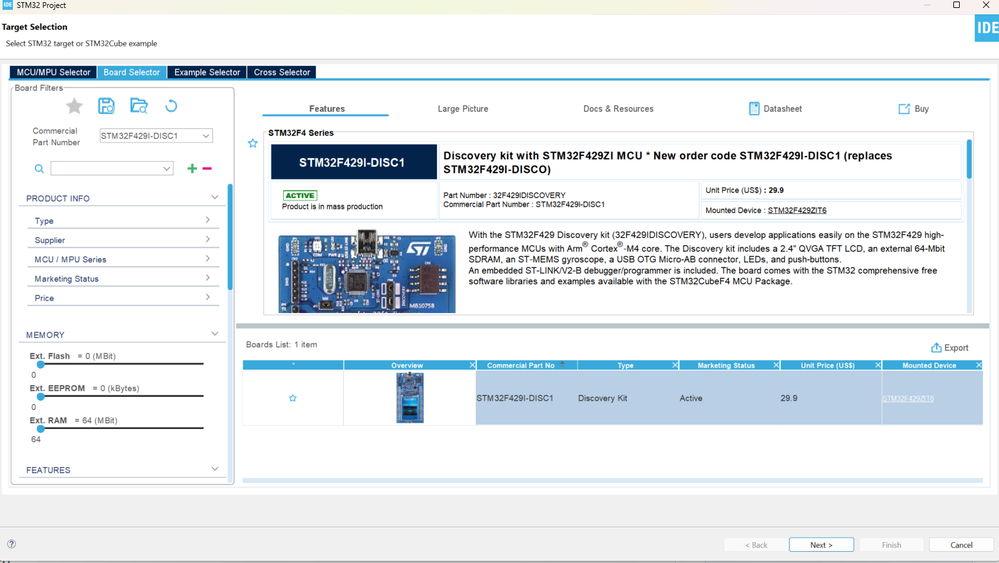Click the red minus remove icon
Image resolution: width=999 pixels, height=563 pixels.
pos(207,168)
